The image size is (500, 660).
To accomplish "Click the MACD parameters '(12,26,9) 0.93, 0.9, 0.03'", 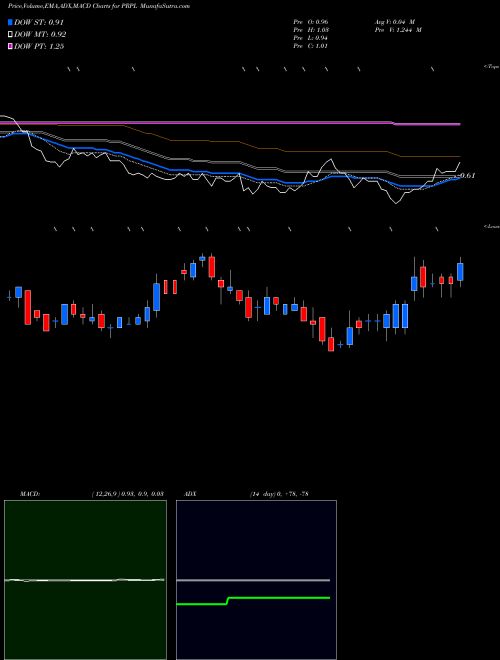I will 127,494.
